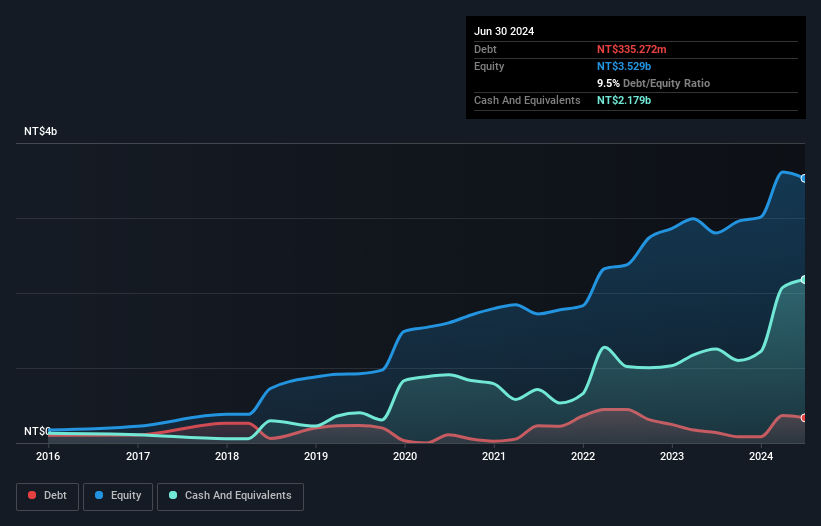Click the blue Equity endpoint marker
Viewport: 821px width, 526px height.
coord(804,178)
